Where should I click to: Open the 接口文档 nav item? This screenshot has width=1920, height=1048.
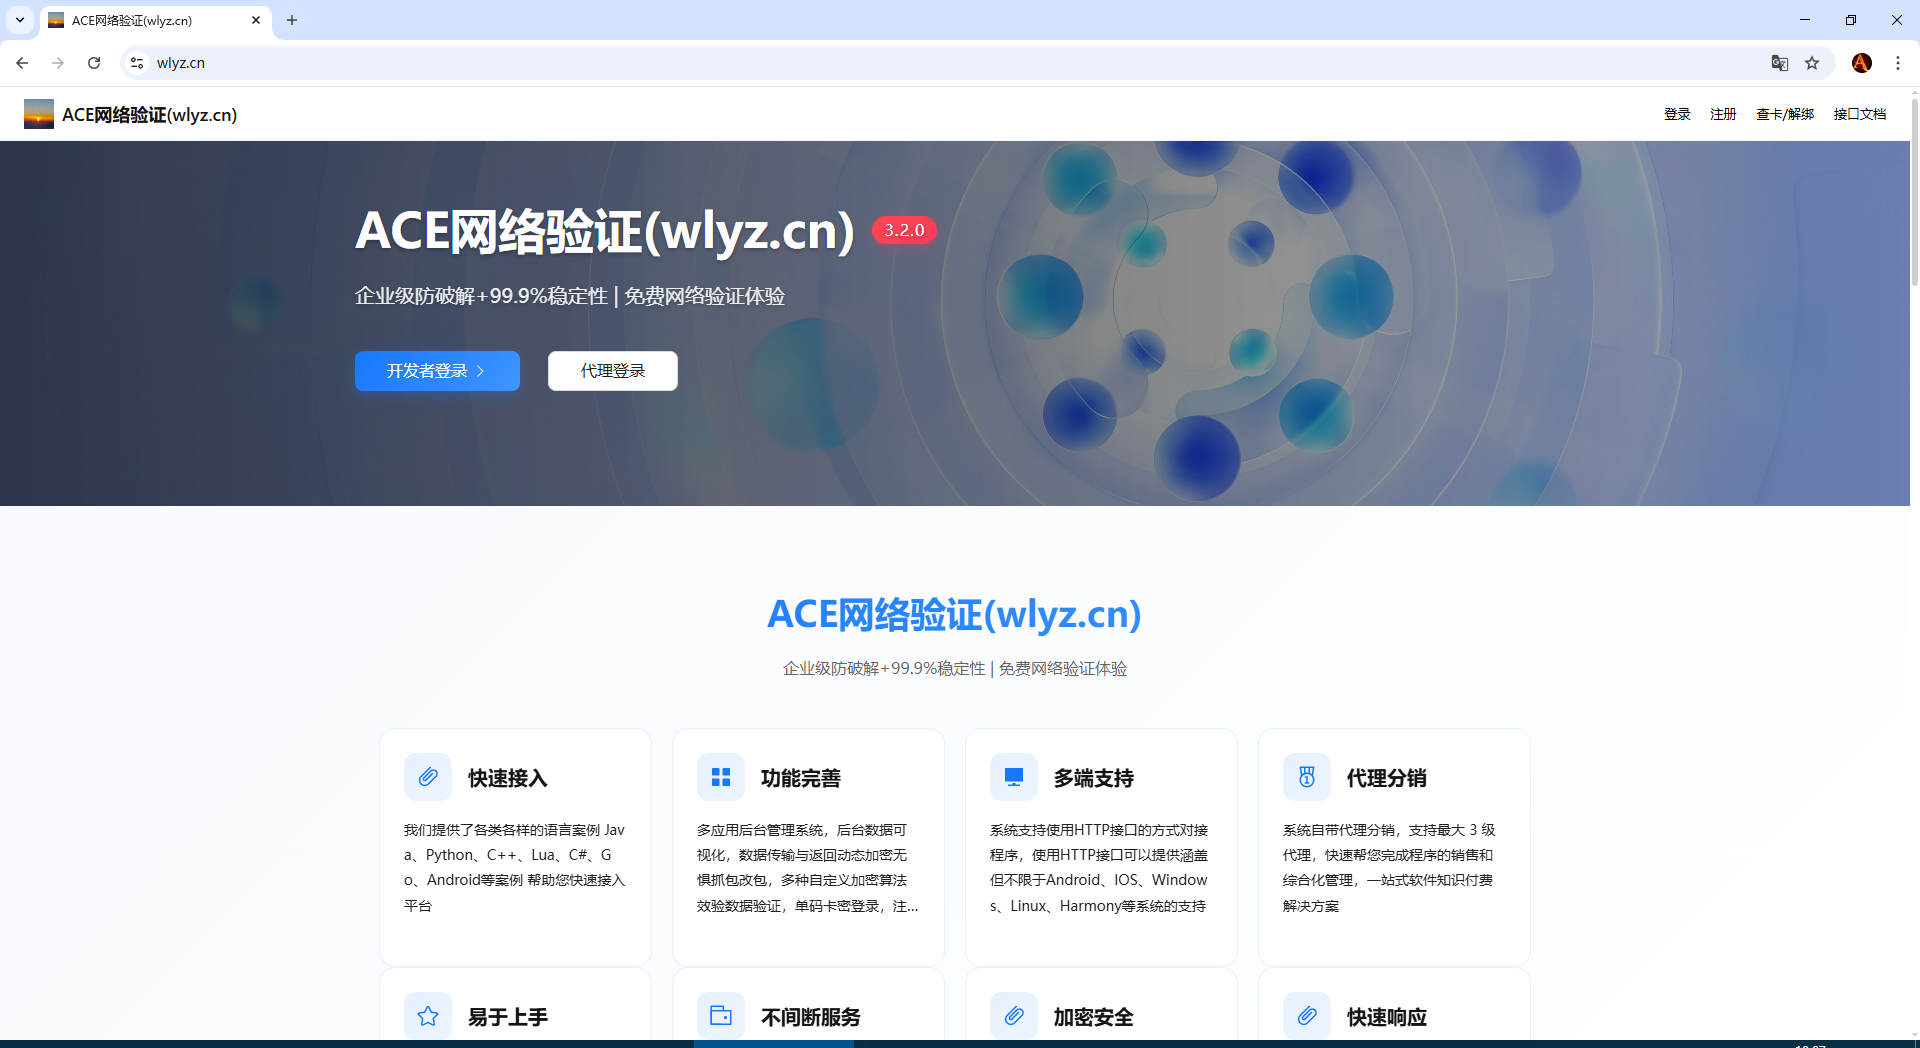(1859, 114)
